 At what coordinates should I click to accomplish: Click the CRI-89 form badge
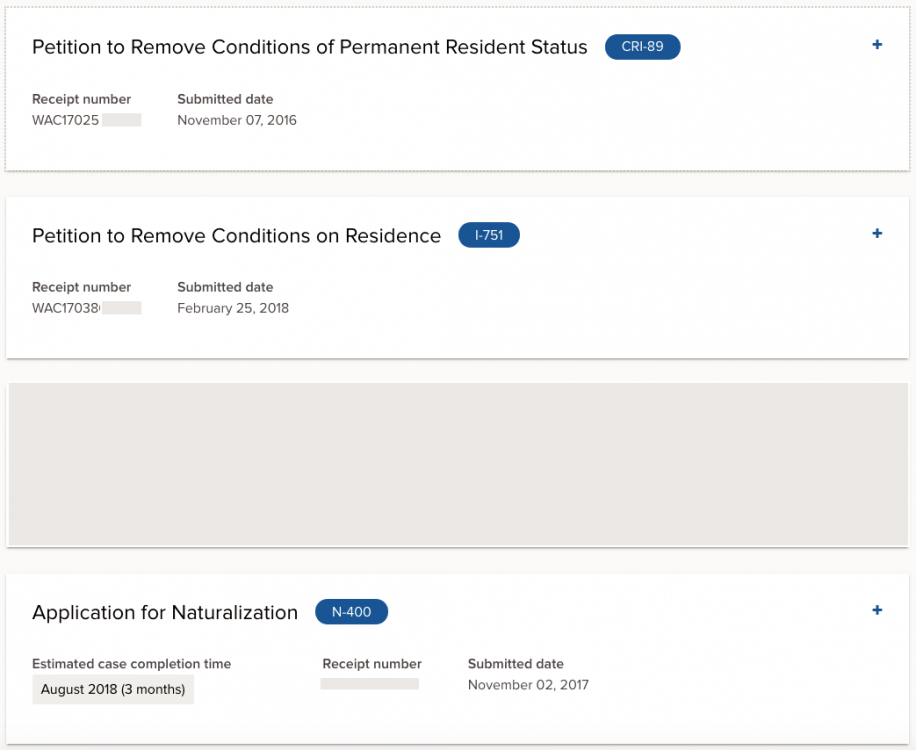(642, 47)
